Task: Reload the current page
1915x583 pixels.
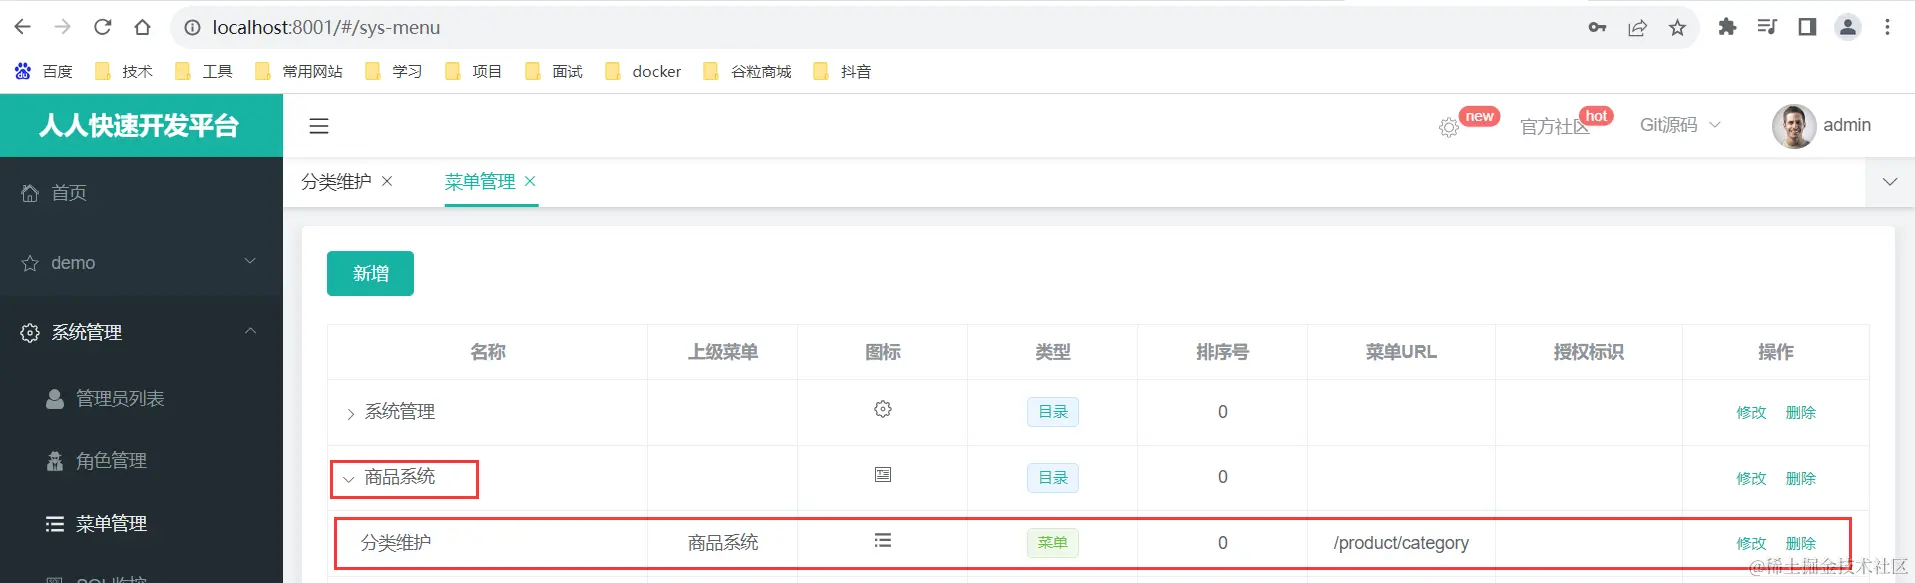Action: click(102, 27)
